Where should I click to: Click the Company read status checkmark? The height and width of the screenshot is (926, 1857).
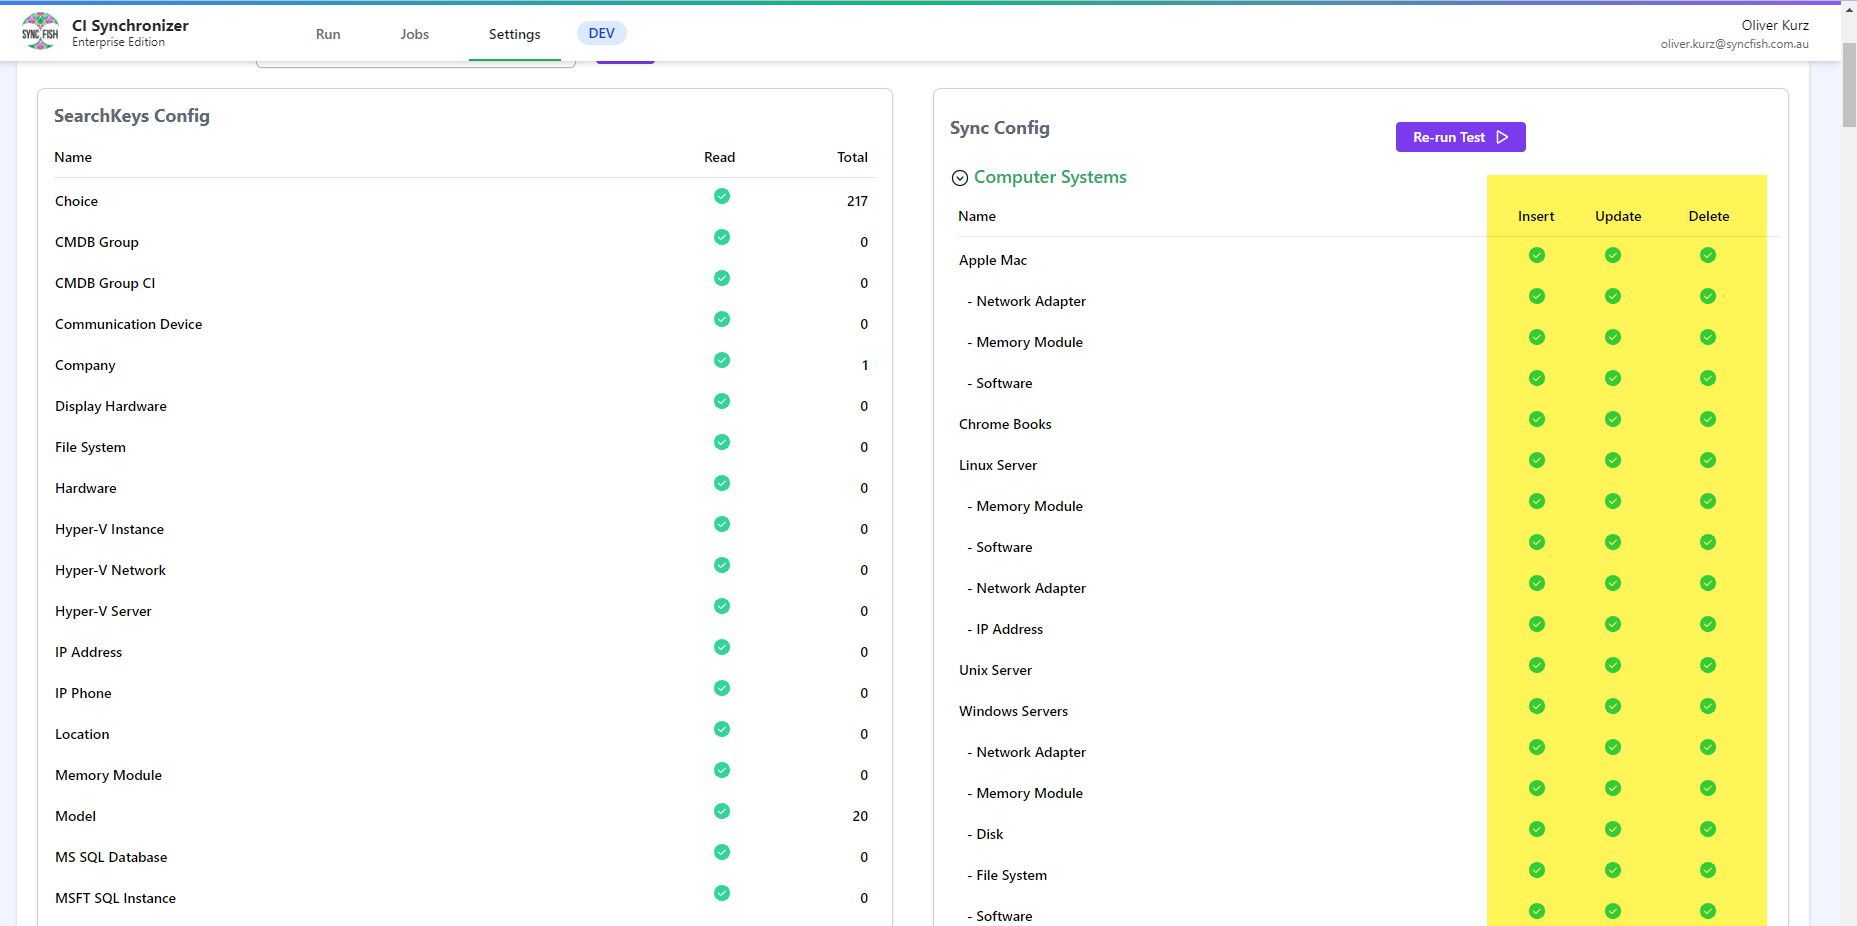coord(722,360)
